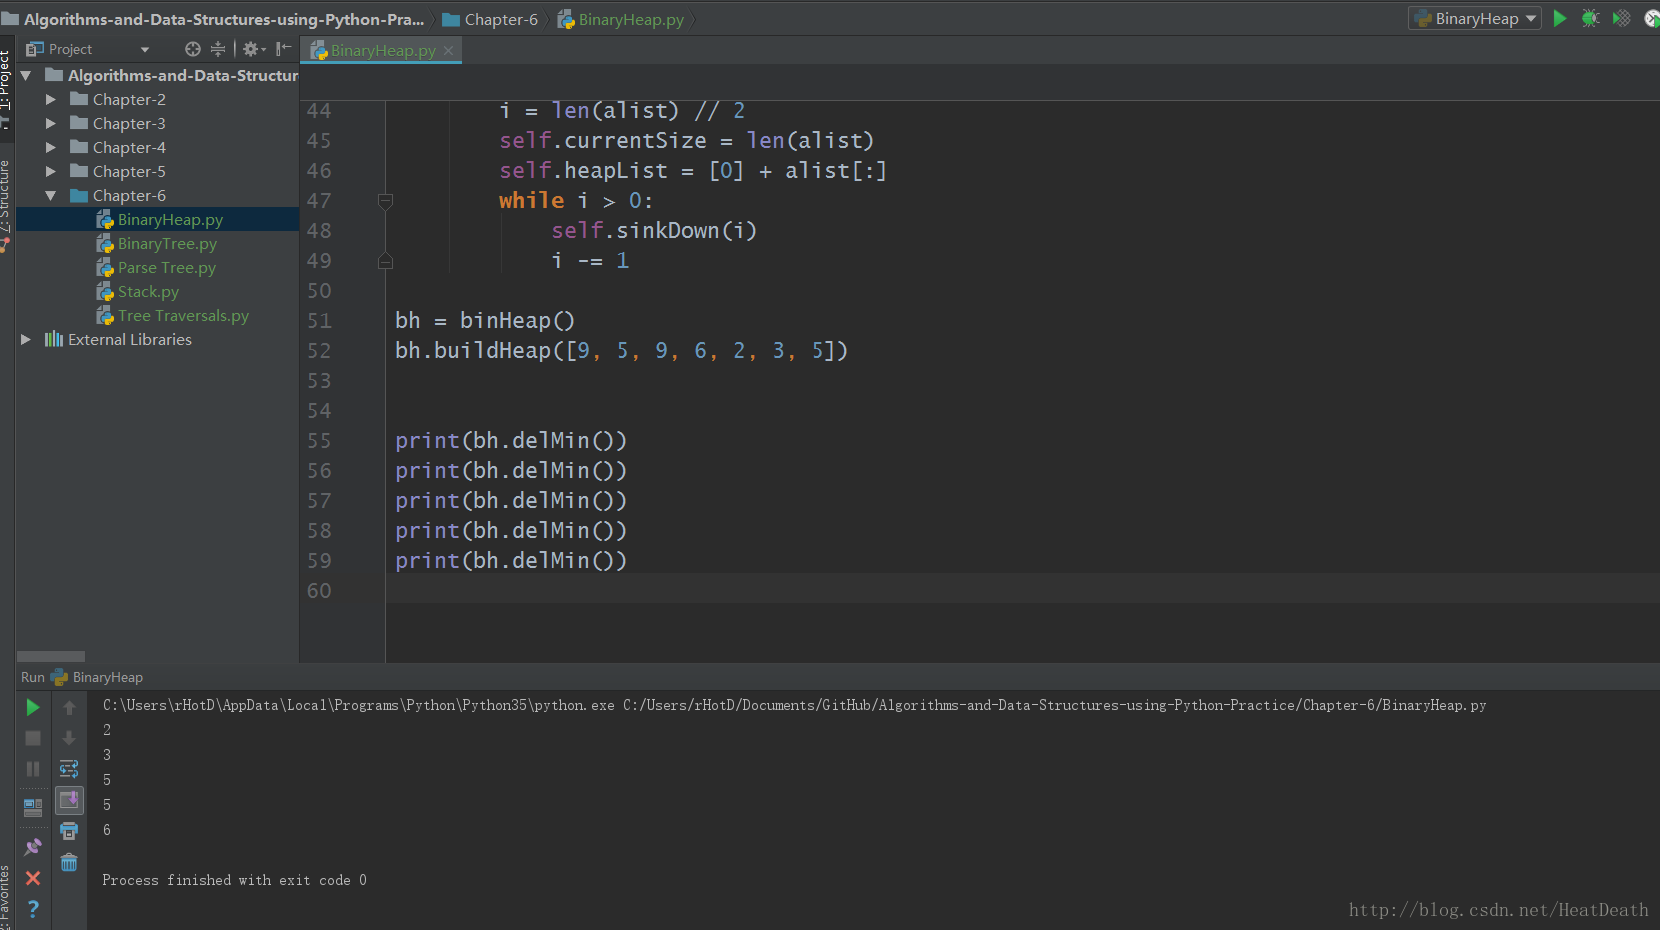Expand External Libraries node
This screenshot has height=930, width=1660.
(x=25, y=340)
